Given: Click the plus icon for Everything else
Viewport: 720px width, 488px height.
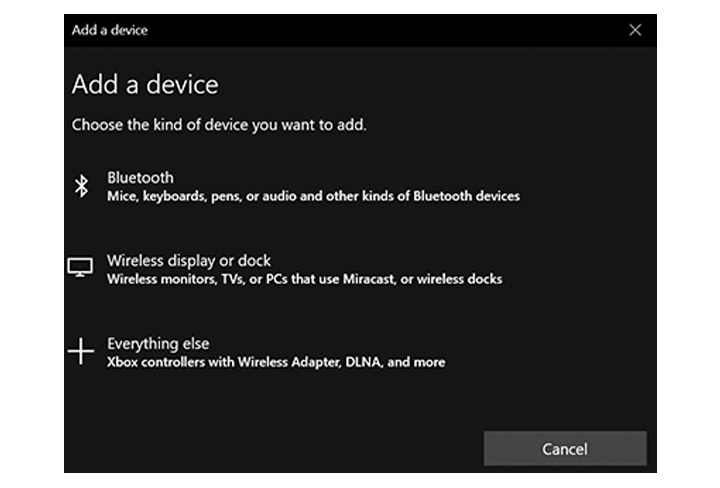Looking at the screenshot, I should [81, 351].
